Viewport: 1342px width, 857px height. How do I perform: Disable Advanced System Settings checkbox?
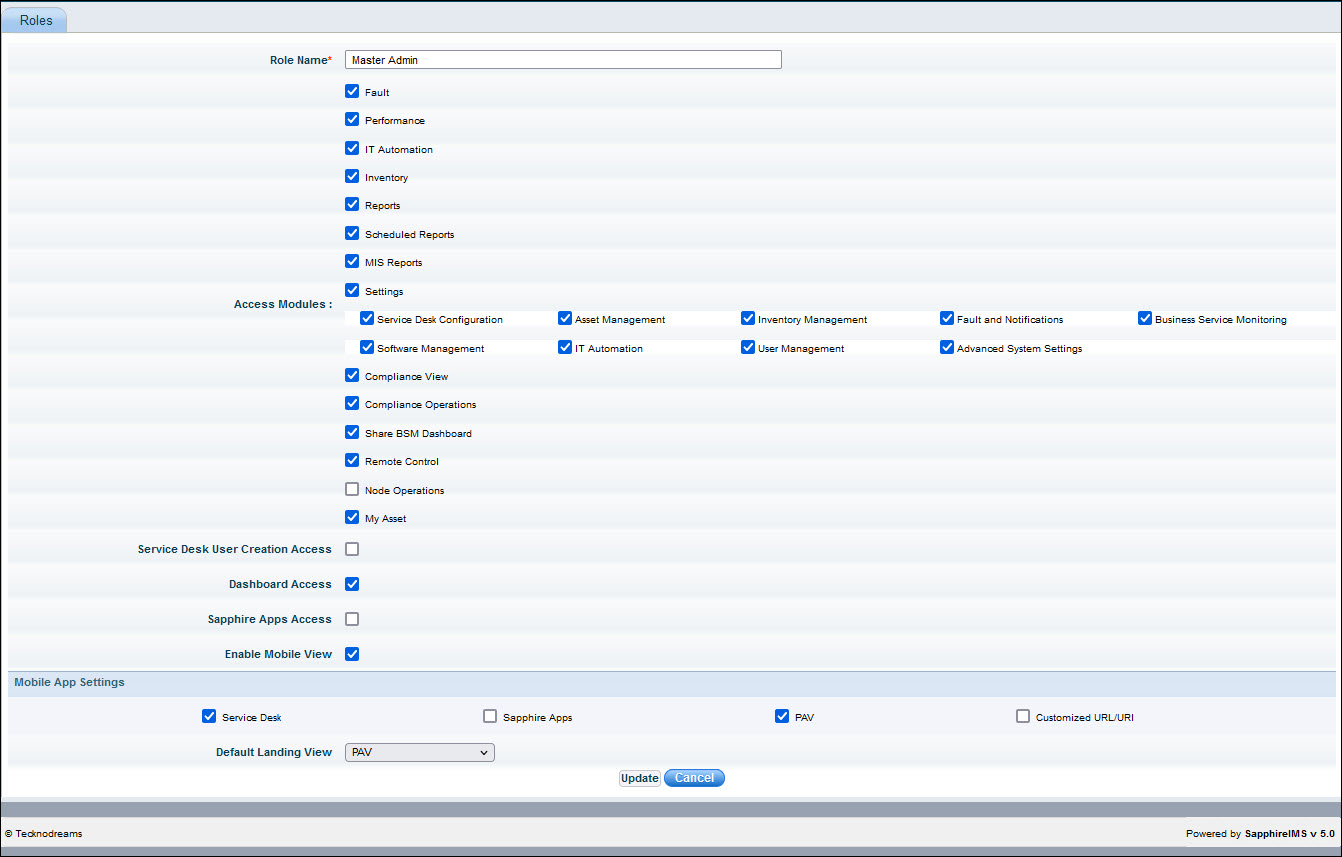click(x=947, y=348)
